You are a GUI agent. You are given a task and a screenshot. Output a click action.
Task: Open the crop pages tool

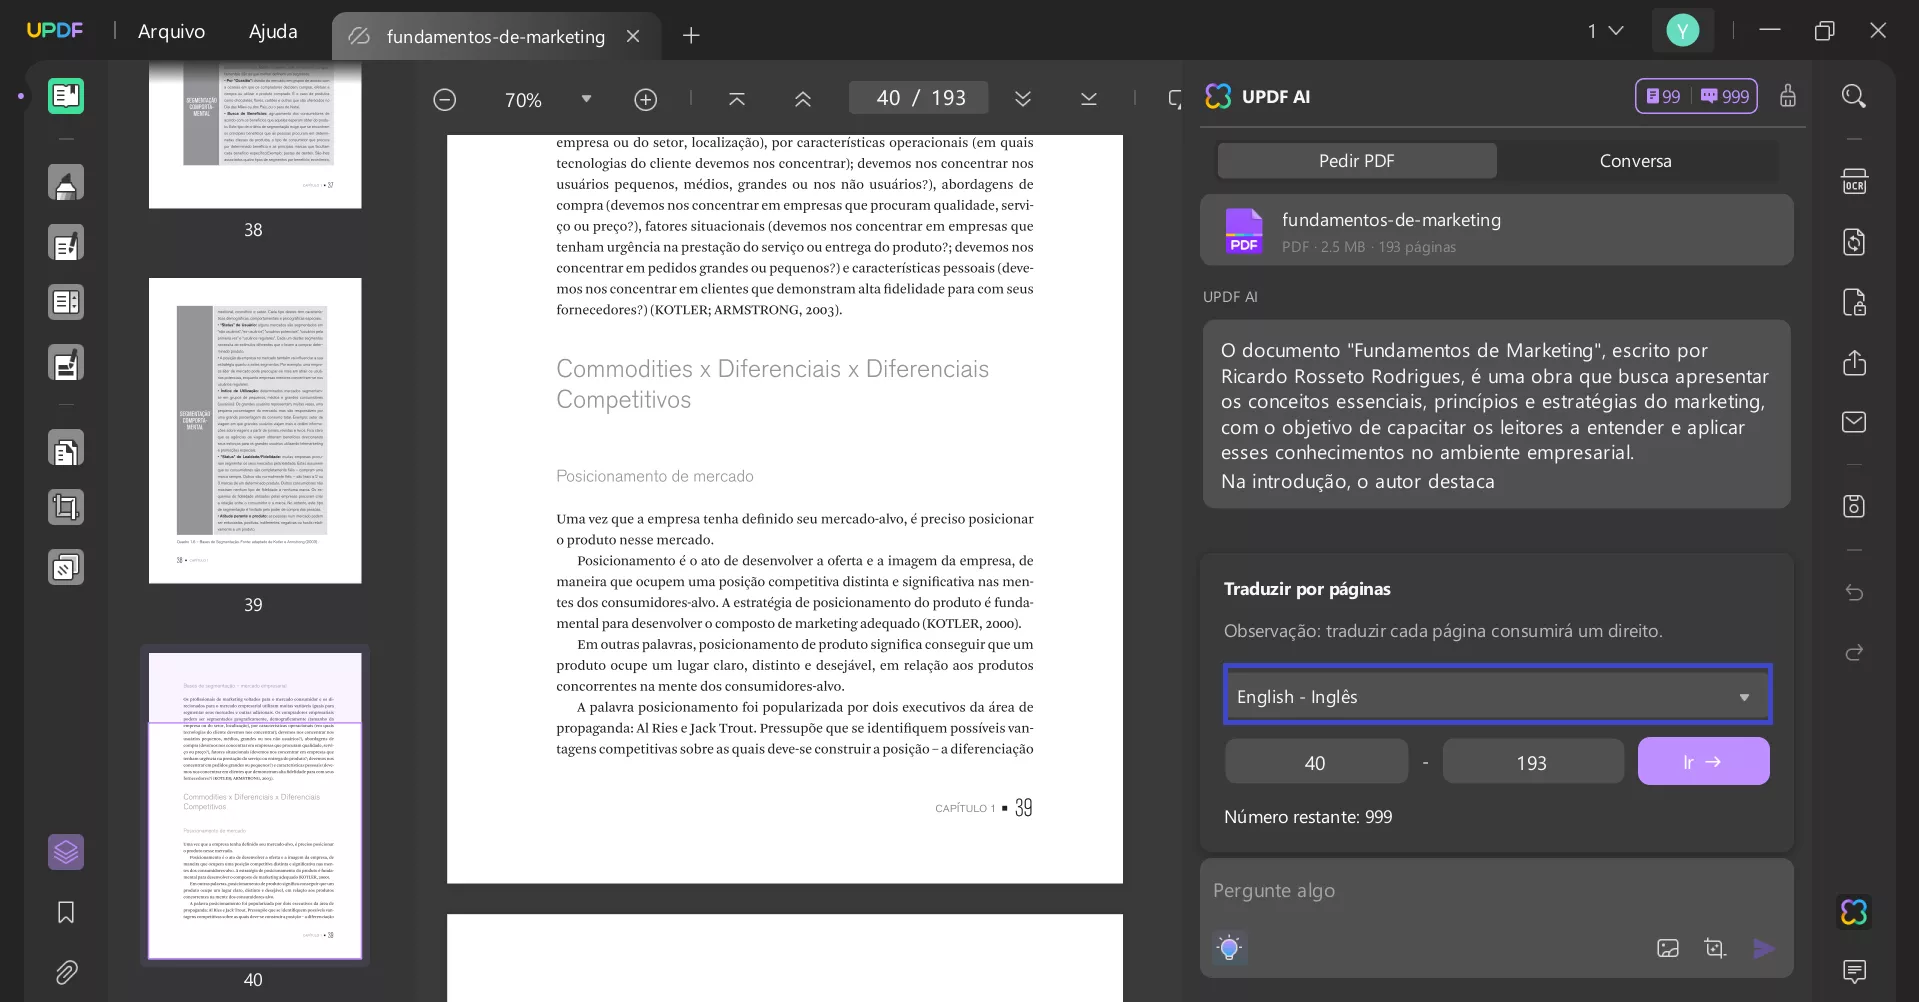tap(66, 507)
